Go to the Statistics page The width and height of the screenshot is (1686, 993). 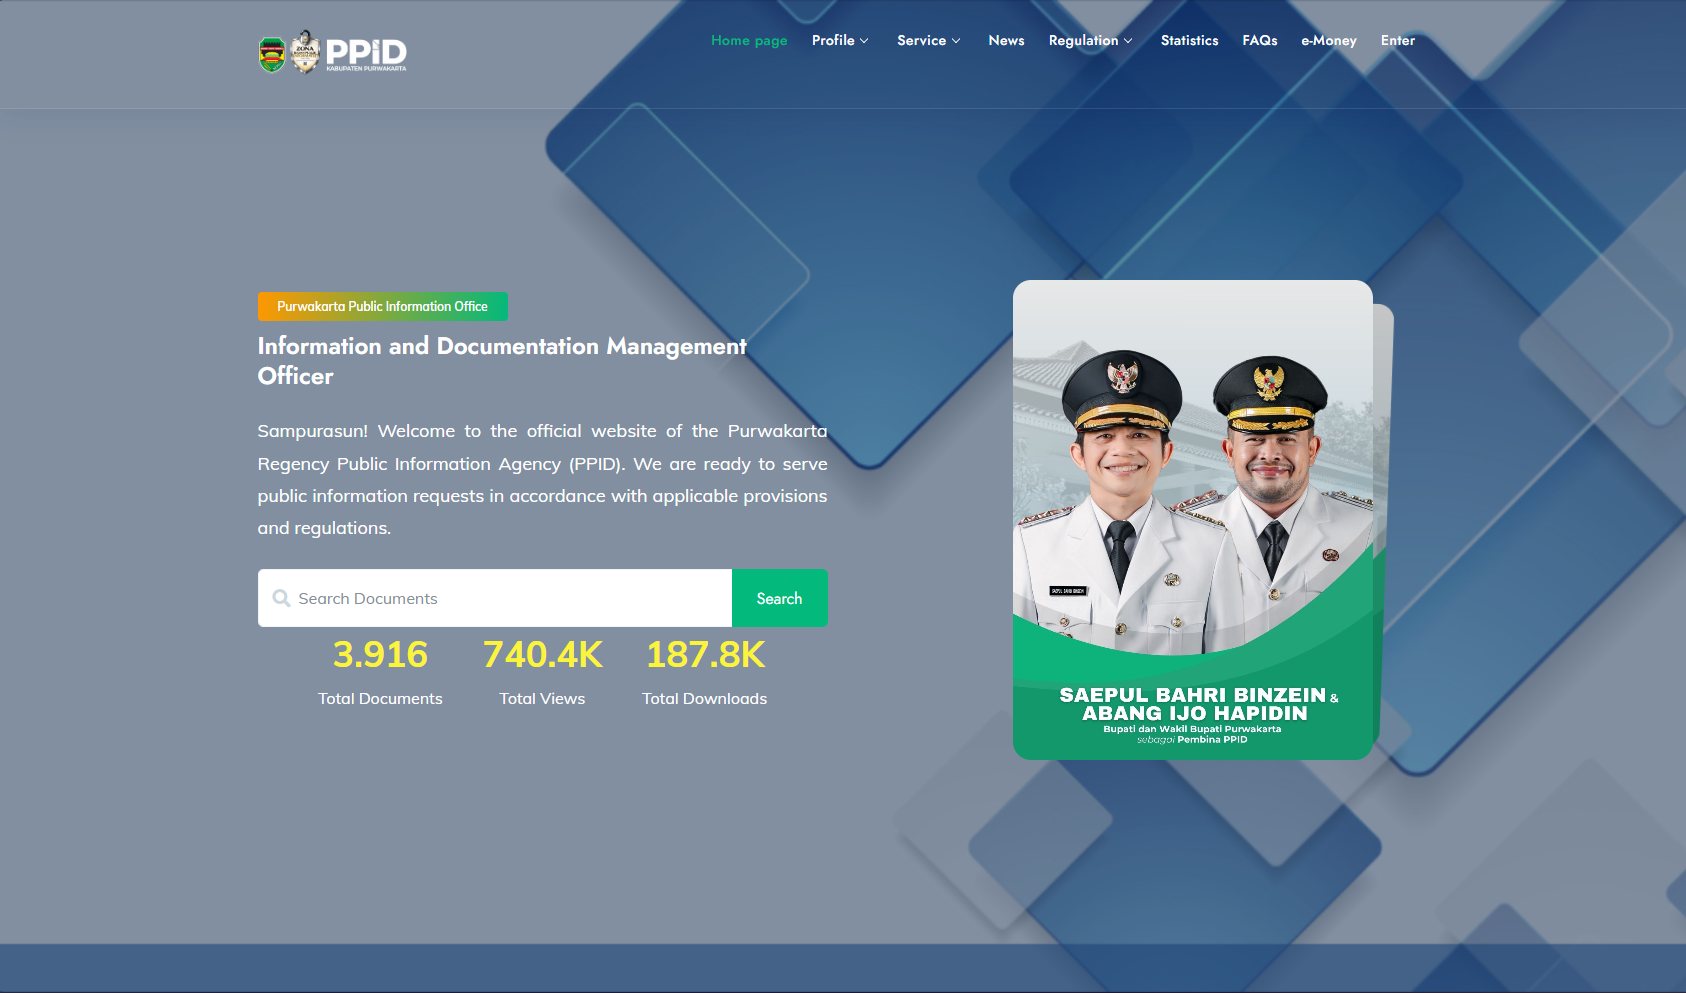click(1189, 41)
